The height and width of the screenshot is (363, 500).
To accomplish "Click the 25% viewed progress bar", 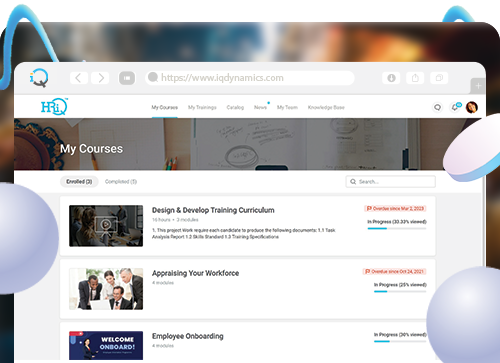I will pyautogui.click(x=400, y=291).
